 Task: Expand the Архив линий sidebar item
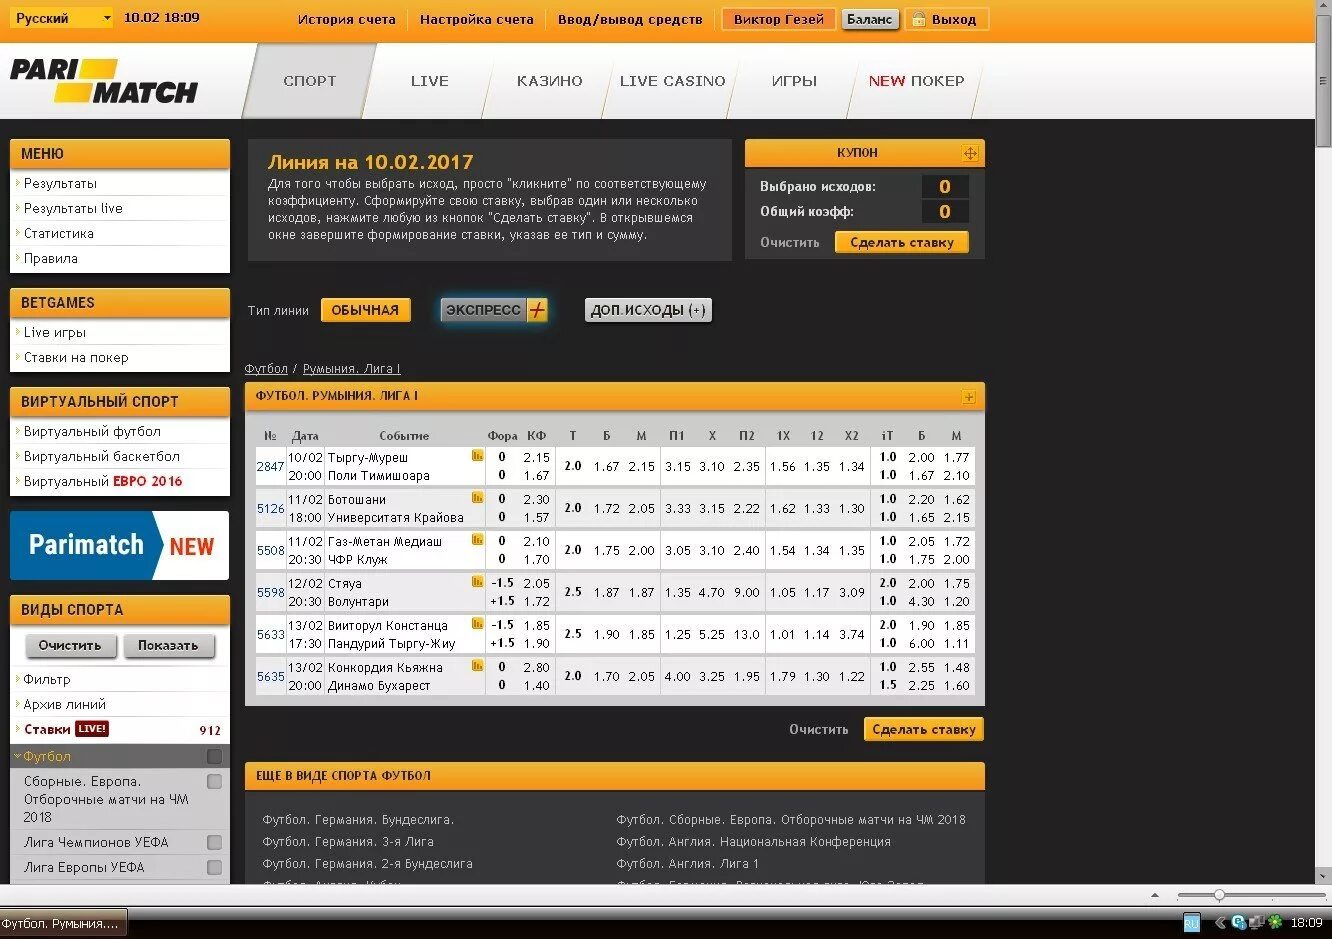65,704
